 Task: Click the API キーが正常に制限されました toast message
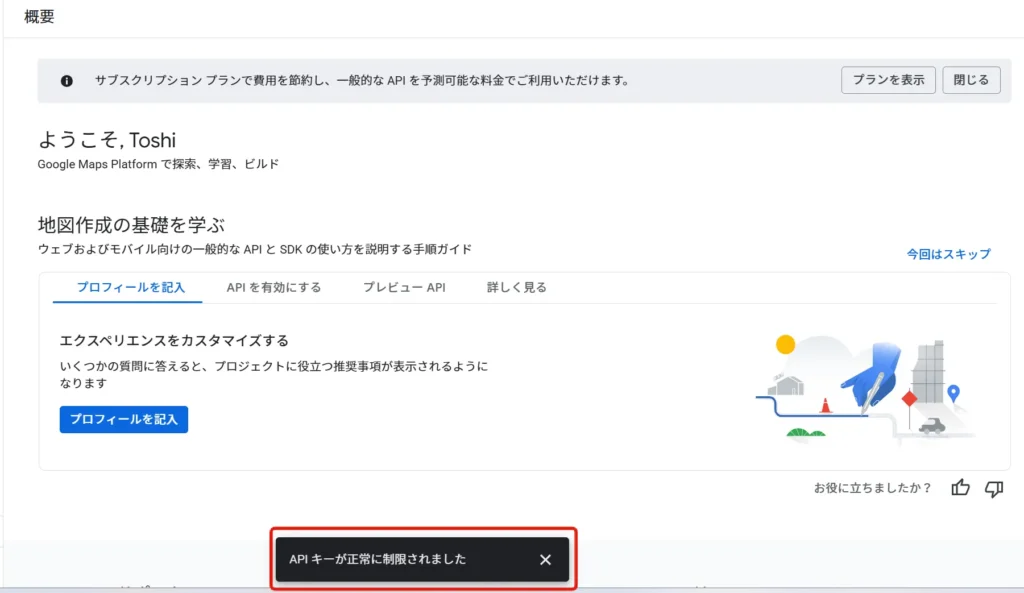tap(378, 560)
